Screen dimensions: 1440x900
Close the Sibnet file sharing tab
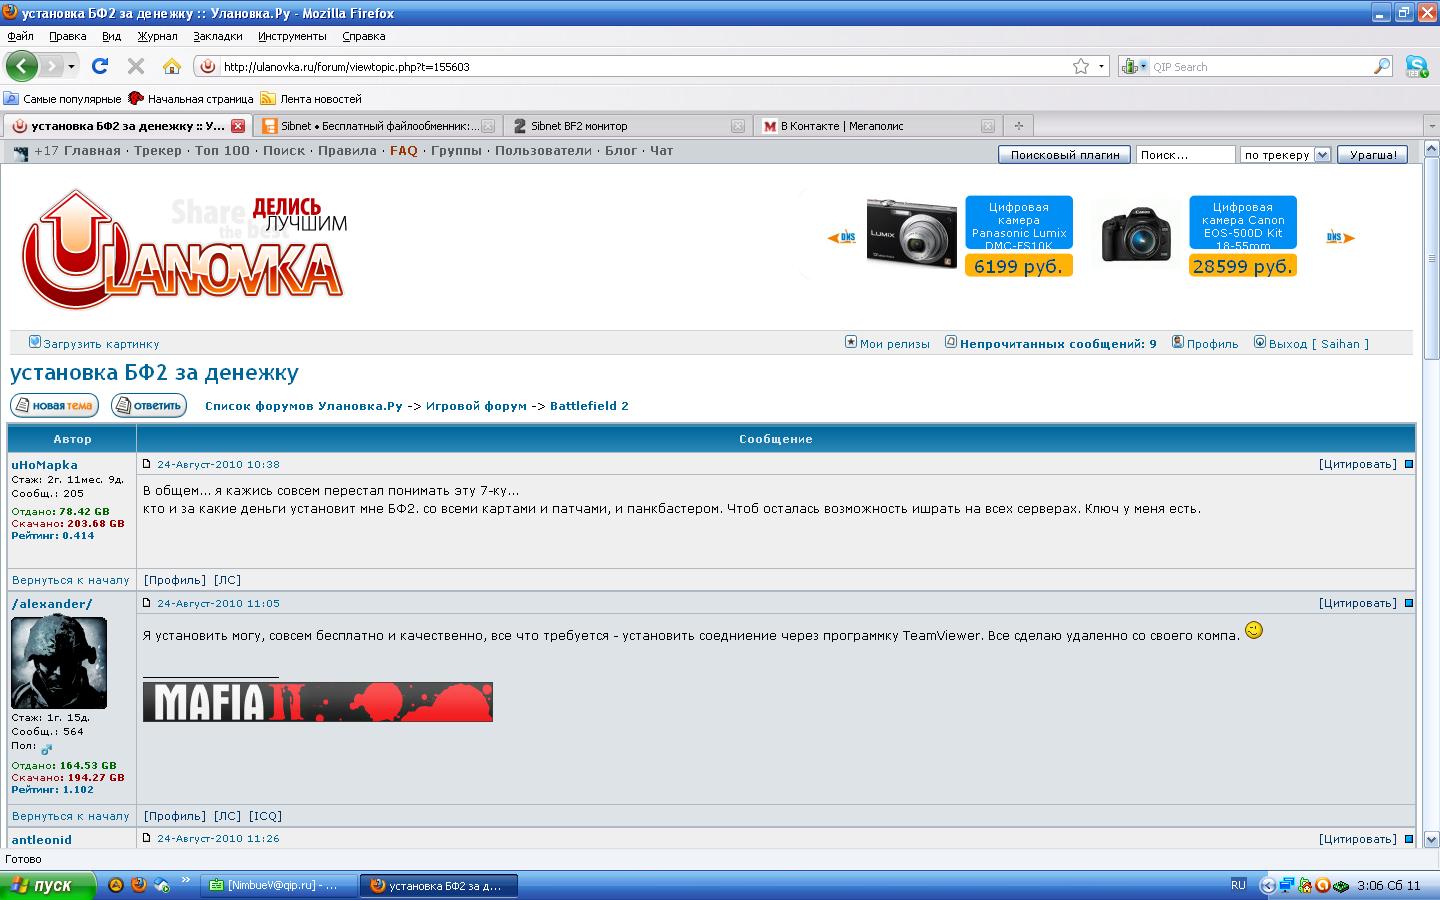tap(487, 126)
